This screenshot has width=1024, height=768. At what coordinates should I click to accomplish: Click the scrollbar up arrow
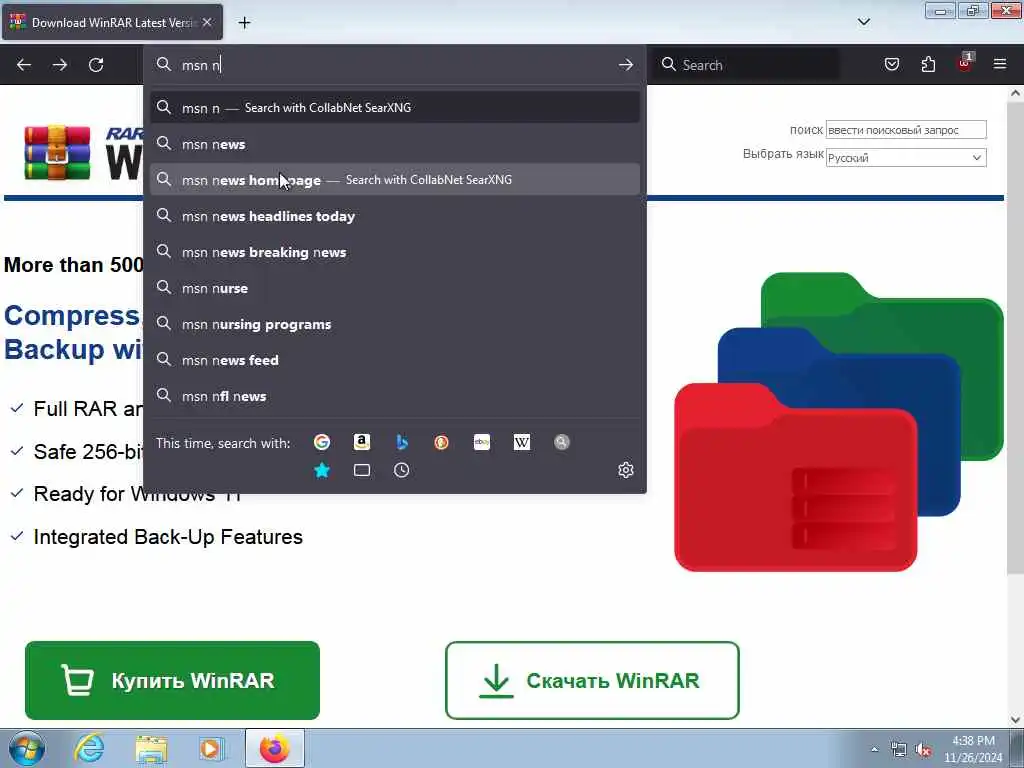click(1015, 93)
